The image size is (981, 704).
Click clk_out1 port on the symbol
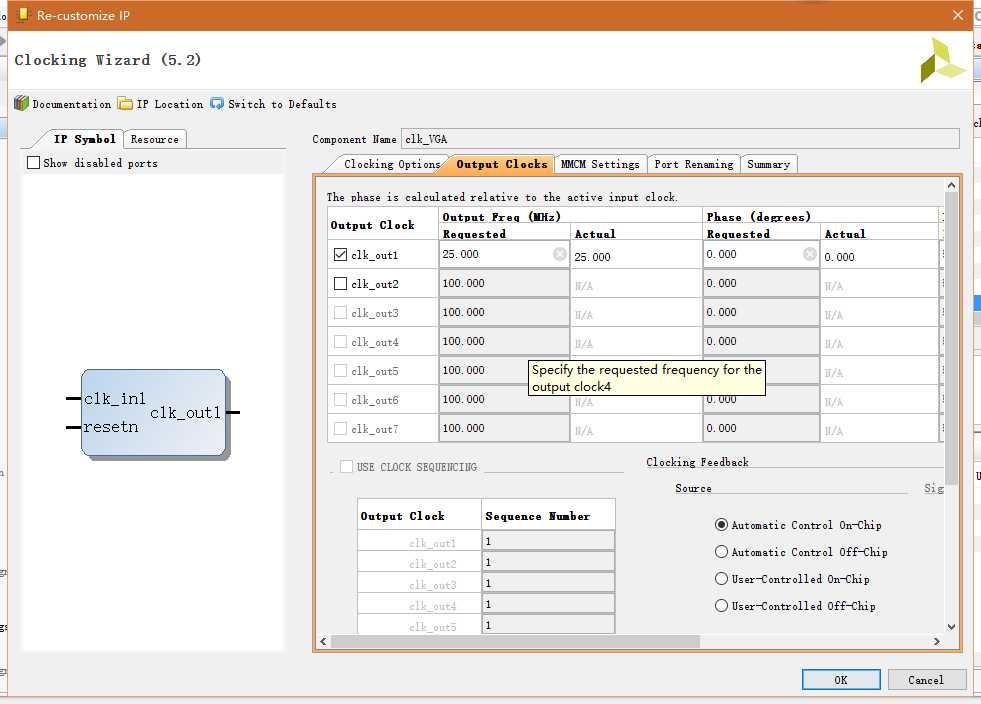(x=185, y=412)
